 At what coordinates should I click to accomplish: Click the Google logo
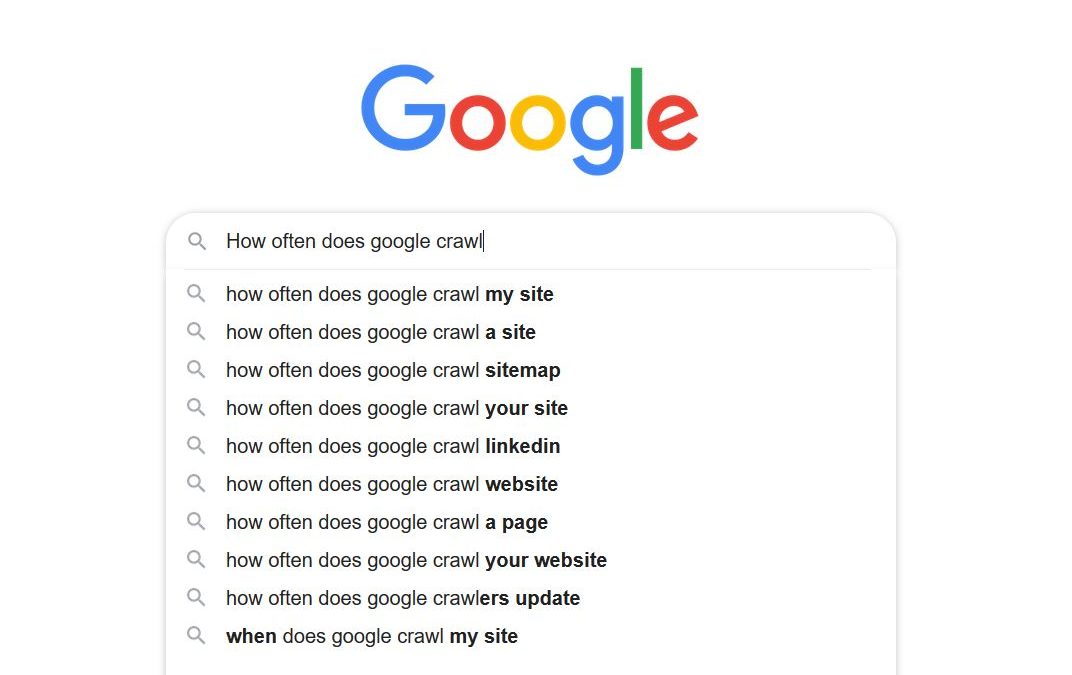(x=529, y=116)
